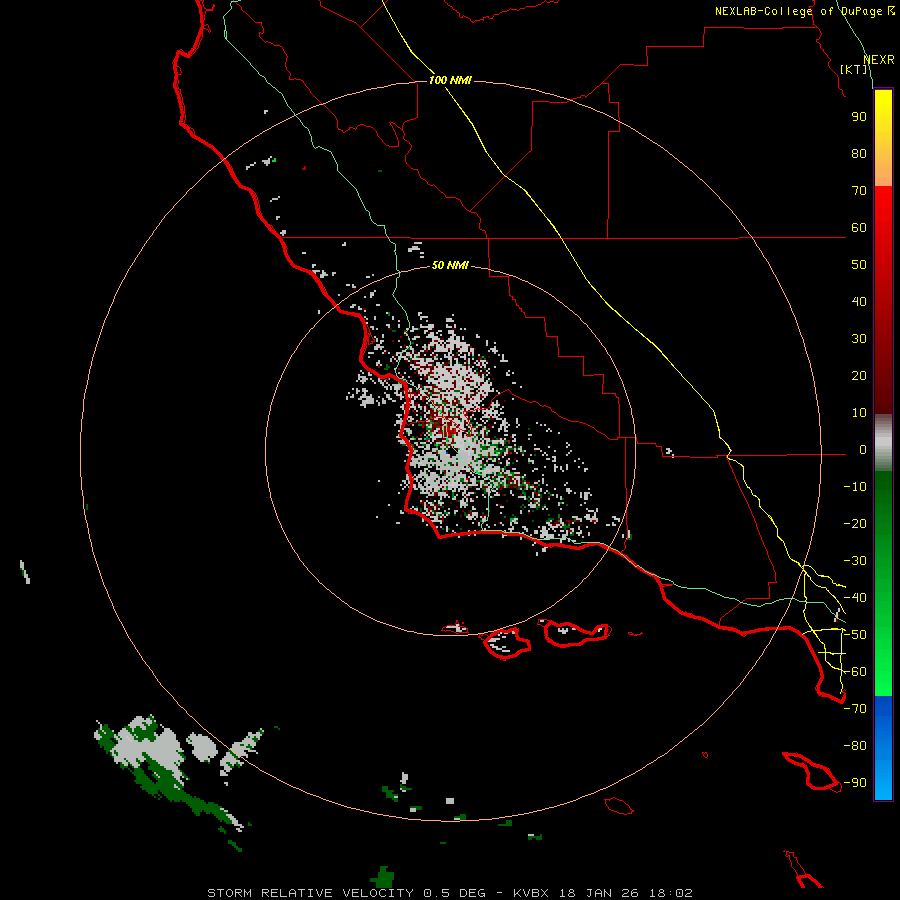Pick the blue segment at the color bar bottom
Image resolution: width=900 pixels, height=900 pixels.
tap(883, 748)
